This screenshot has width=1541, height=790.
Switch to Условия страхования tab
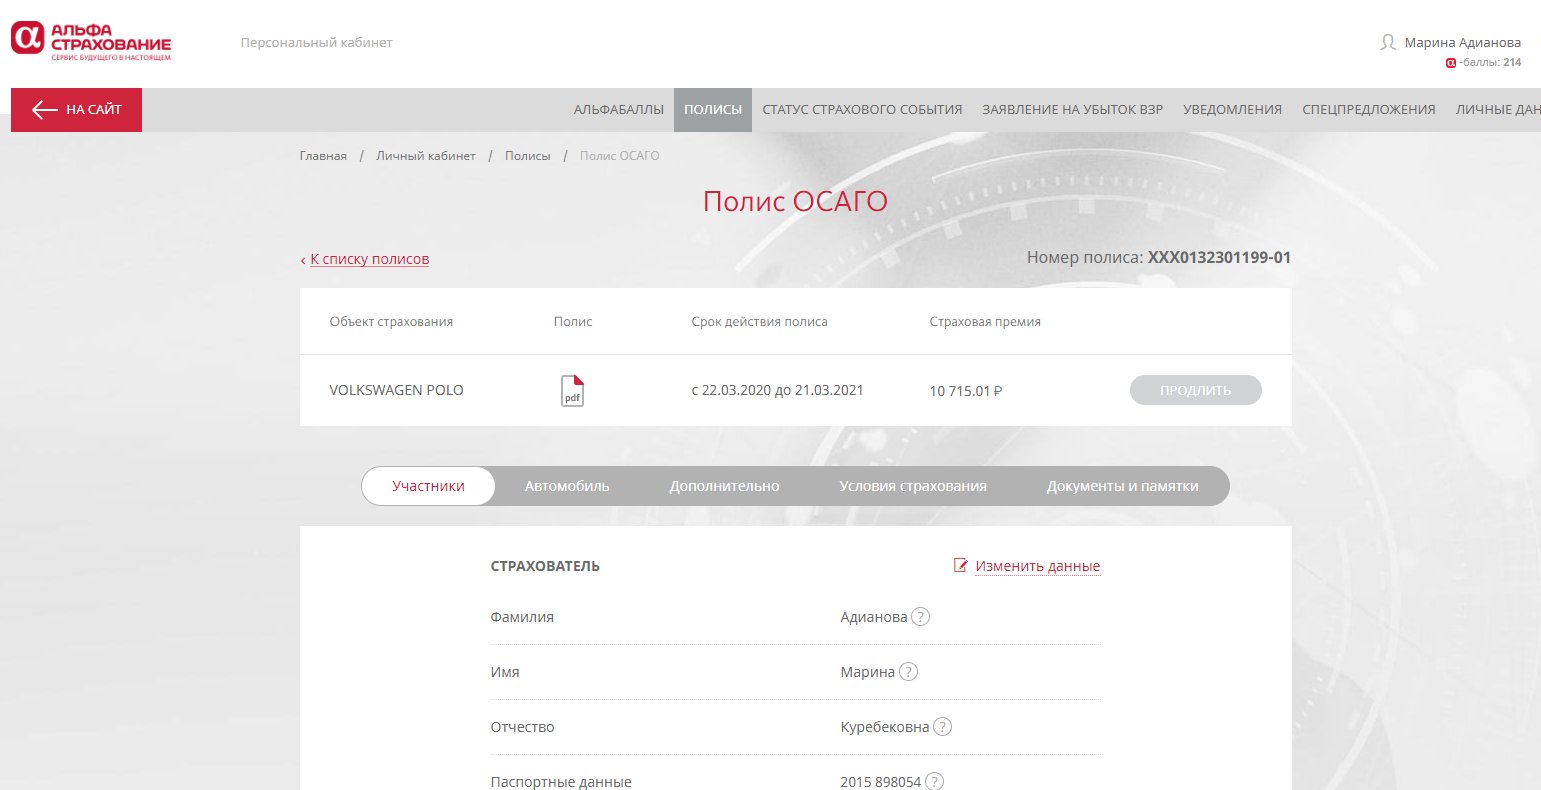(x=913, y=486)
